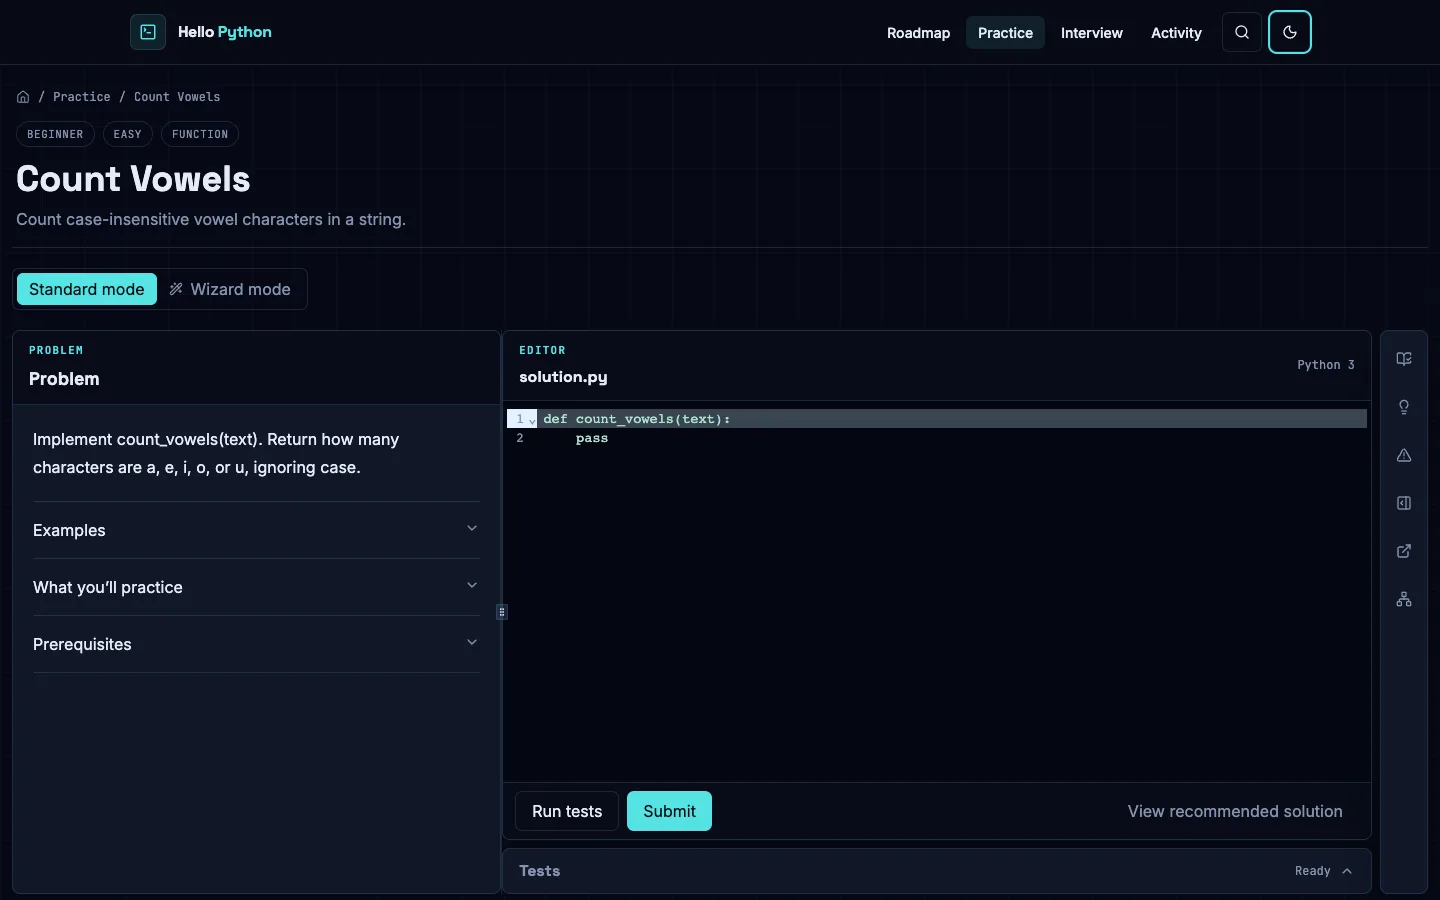The image size is (1440, 900).
Task: Click the external link icon in sidebar
Action: 1404,551
